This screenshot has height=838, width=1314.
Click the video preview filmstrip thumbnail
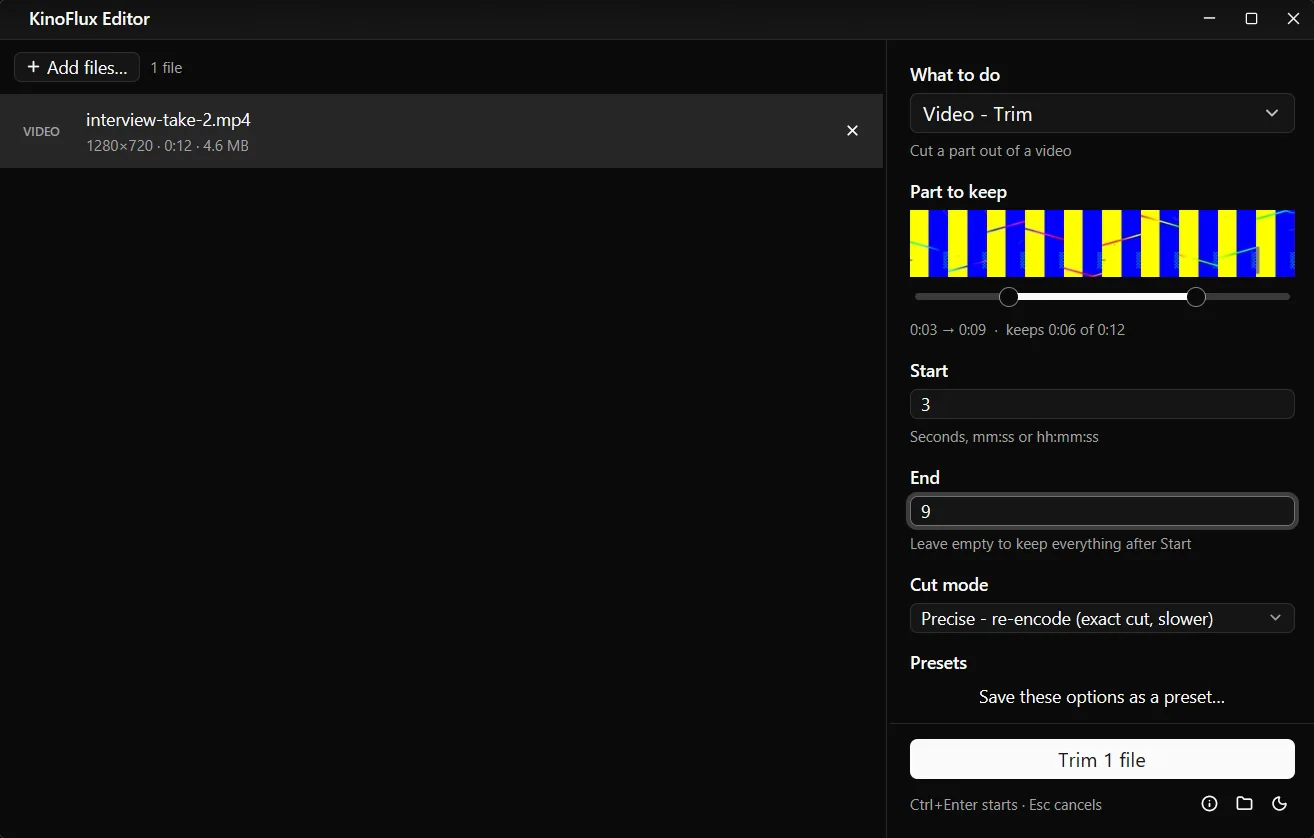pyautogui.click(x=1102, y=243)
